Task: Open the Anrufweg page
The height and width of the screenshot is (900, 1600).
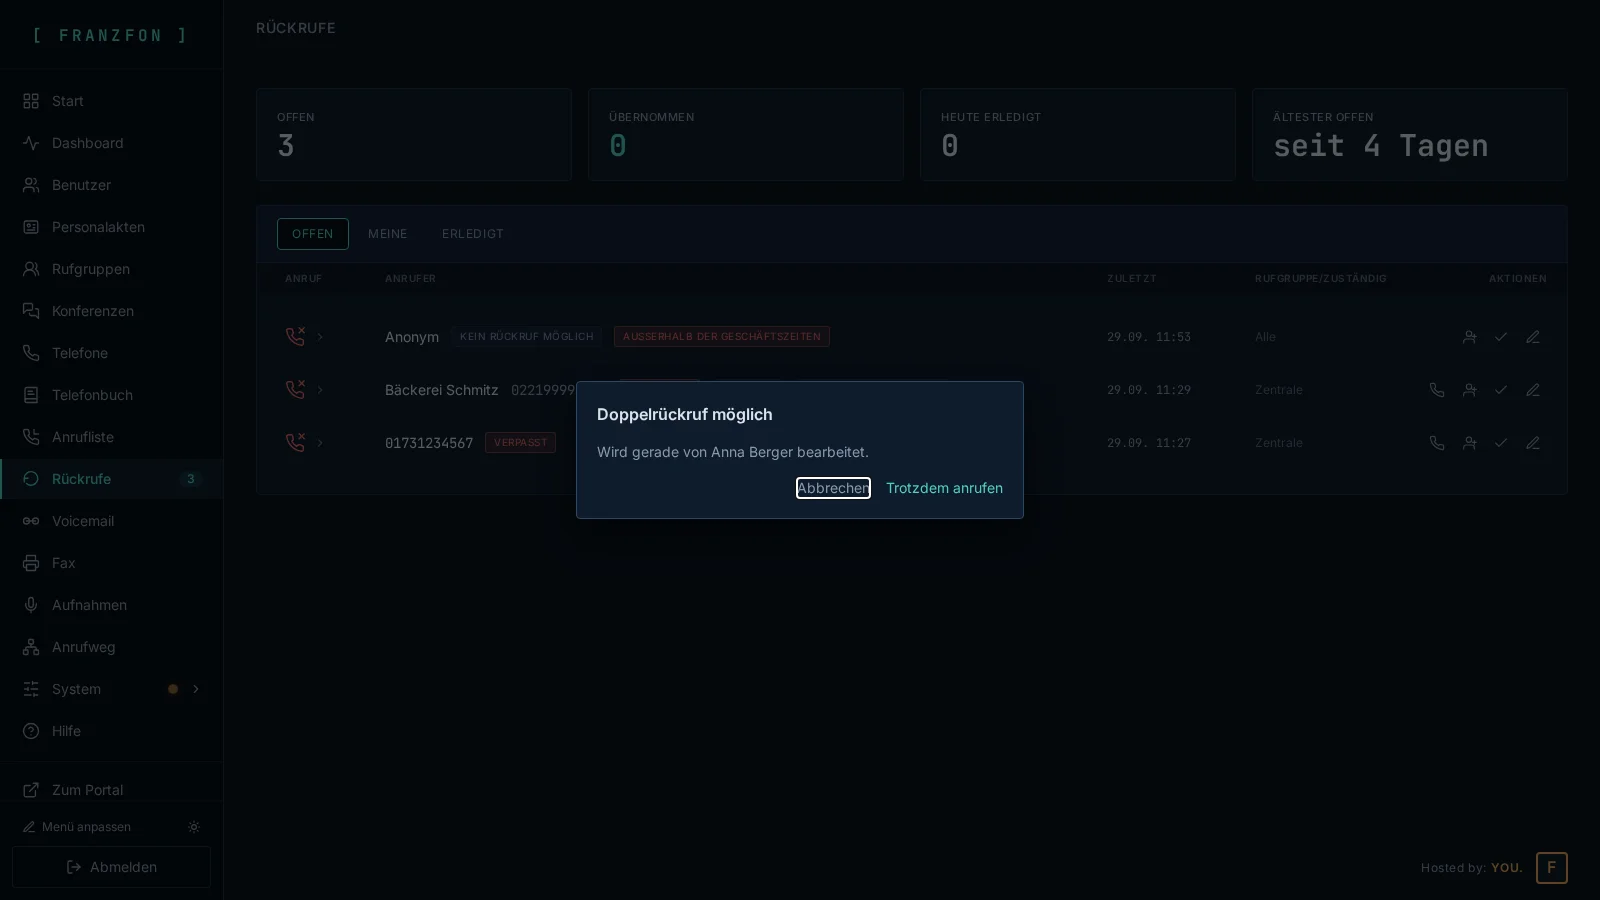Action: 111,647
